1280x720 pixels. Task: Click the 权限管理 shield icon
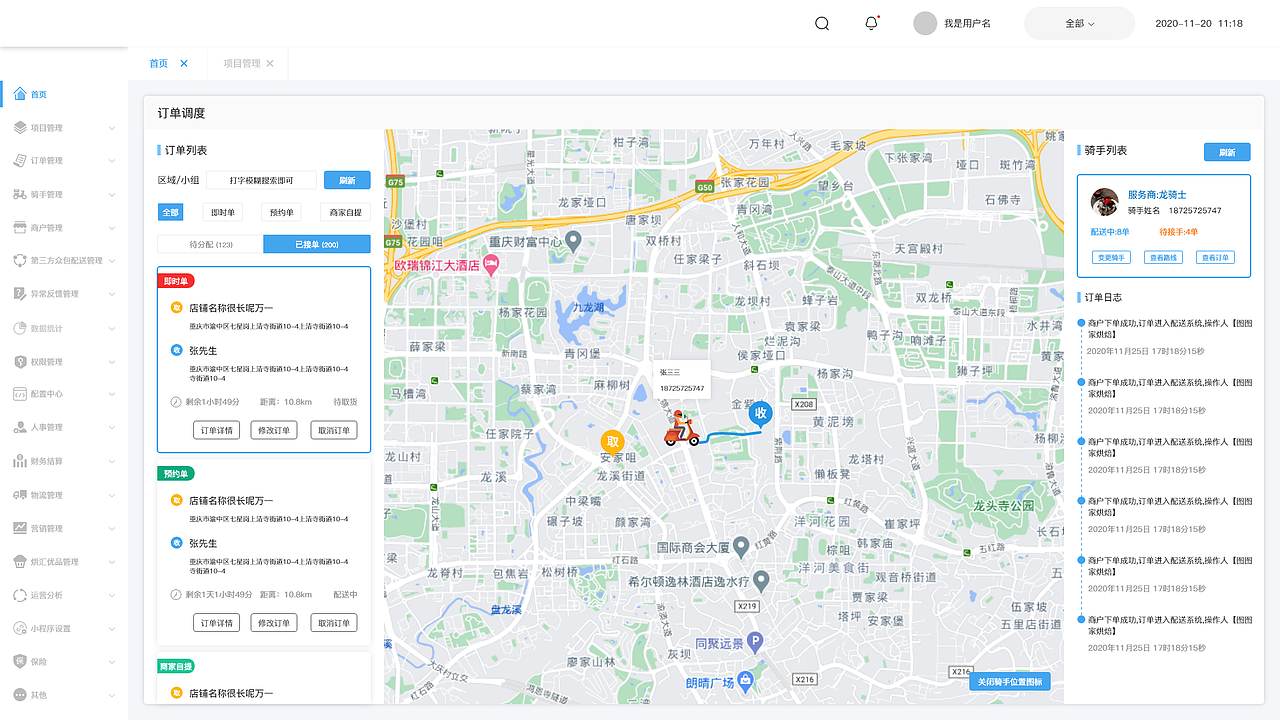pos(20,361)
